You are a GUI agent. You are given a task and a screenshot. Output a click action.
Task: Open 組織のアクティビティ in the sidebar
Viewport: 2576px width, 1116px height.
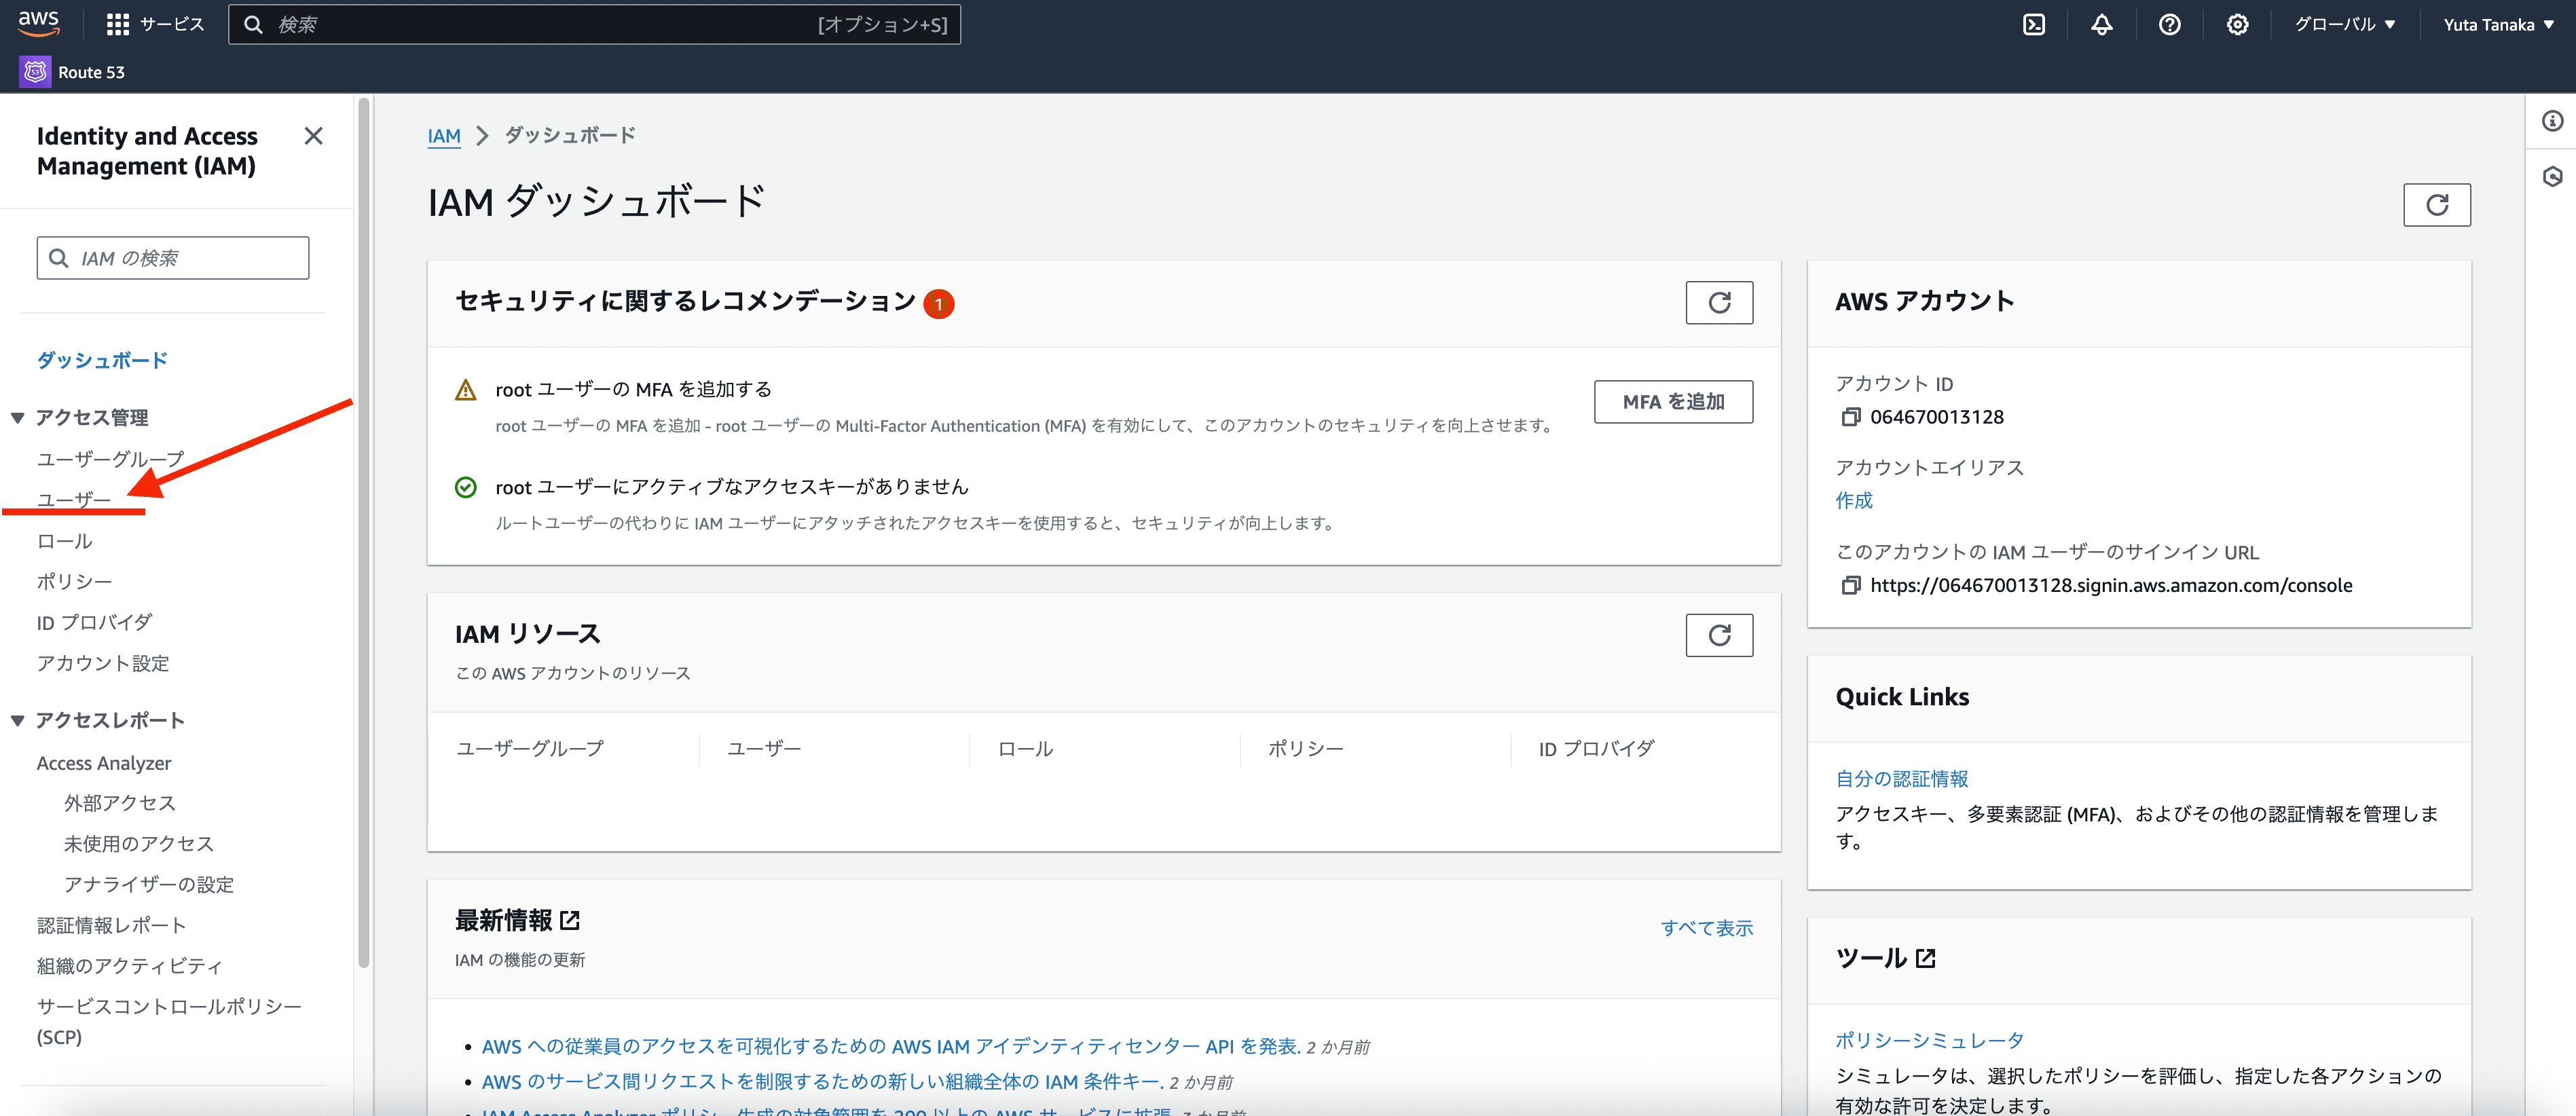130,966
